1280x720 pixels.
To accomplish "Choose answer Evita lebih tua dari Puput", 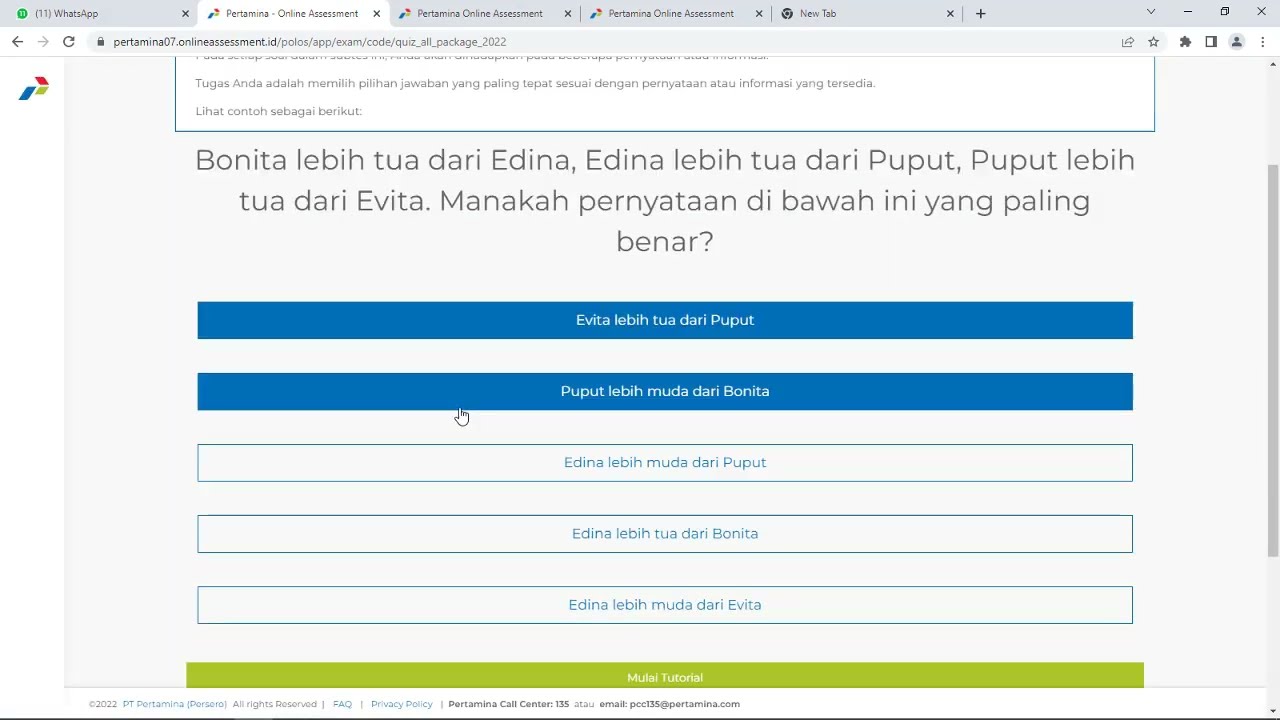I will click(665, 320).
